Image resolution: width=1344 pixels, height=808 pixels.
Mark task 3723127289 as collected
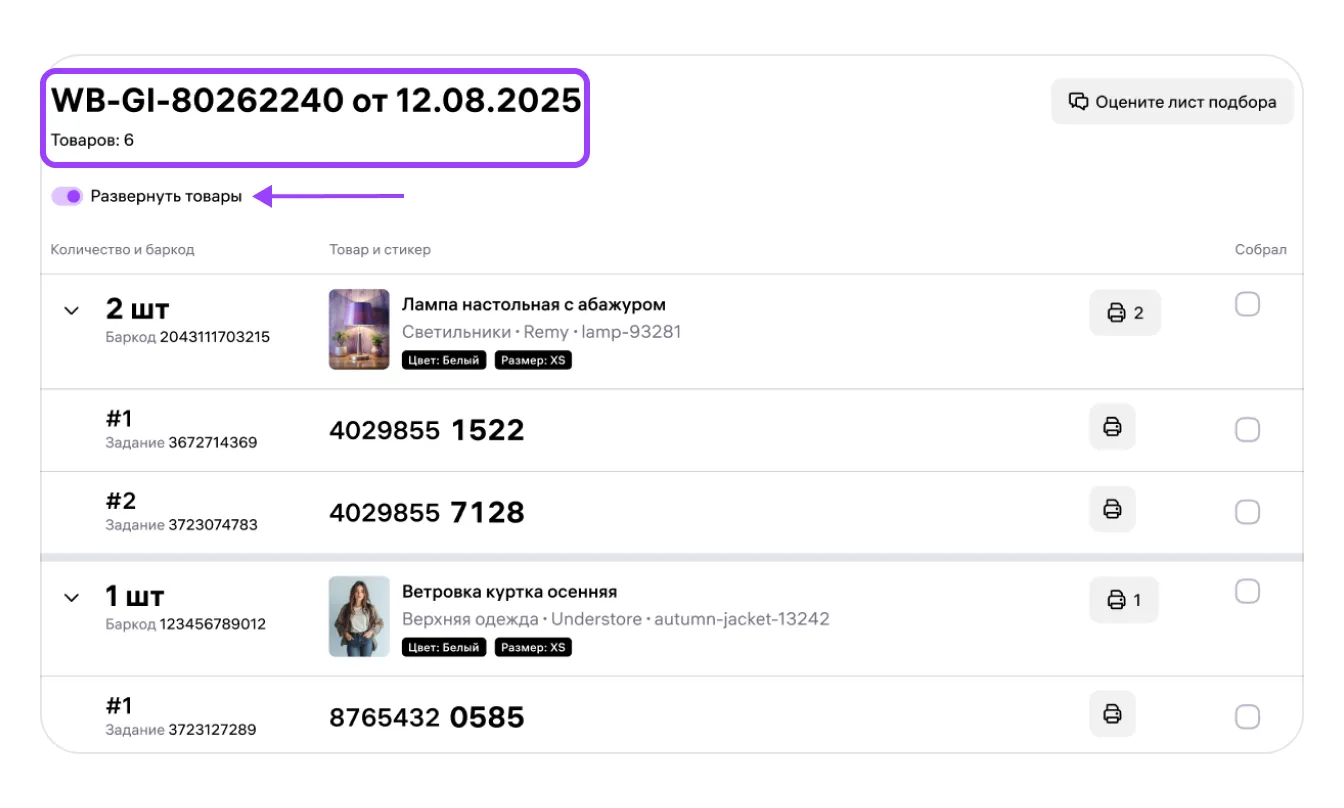click(x=1247, y=717)
